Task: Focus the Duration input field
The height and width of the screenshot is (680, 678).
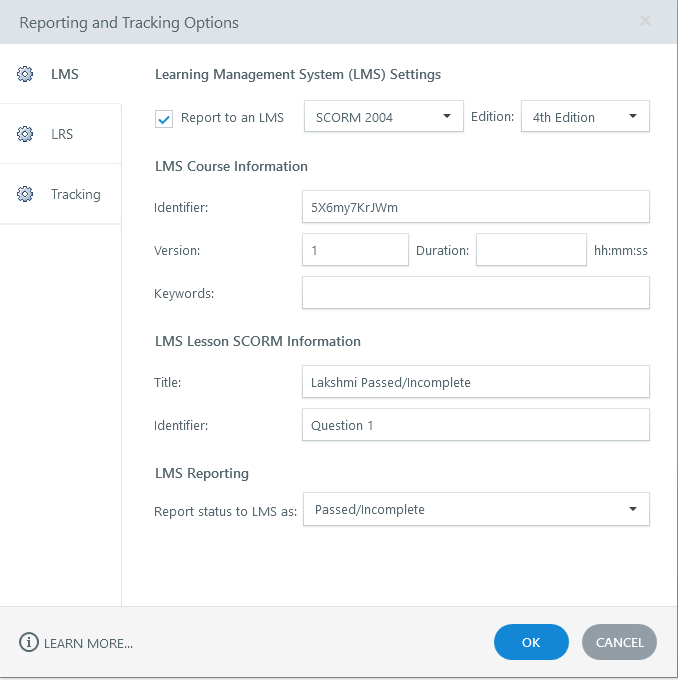Action: click(x=530, y=250)
